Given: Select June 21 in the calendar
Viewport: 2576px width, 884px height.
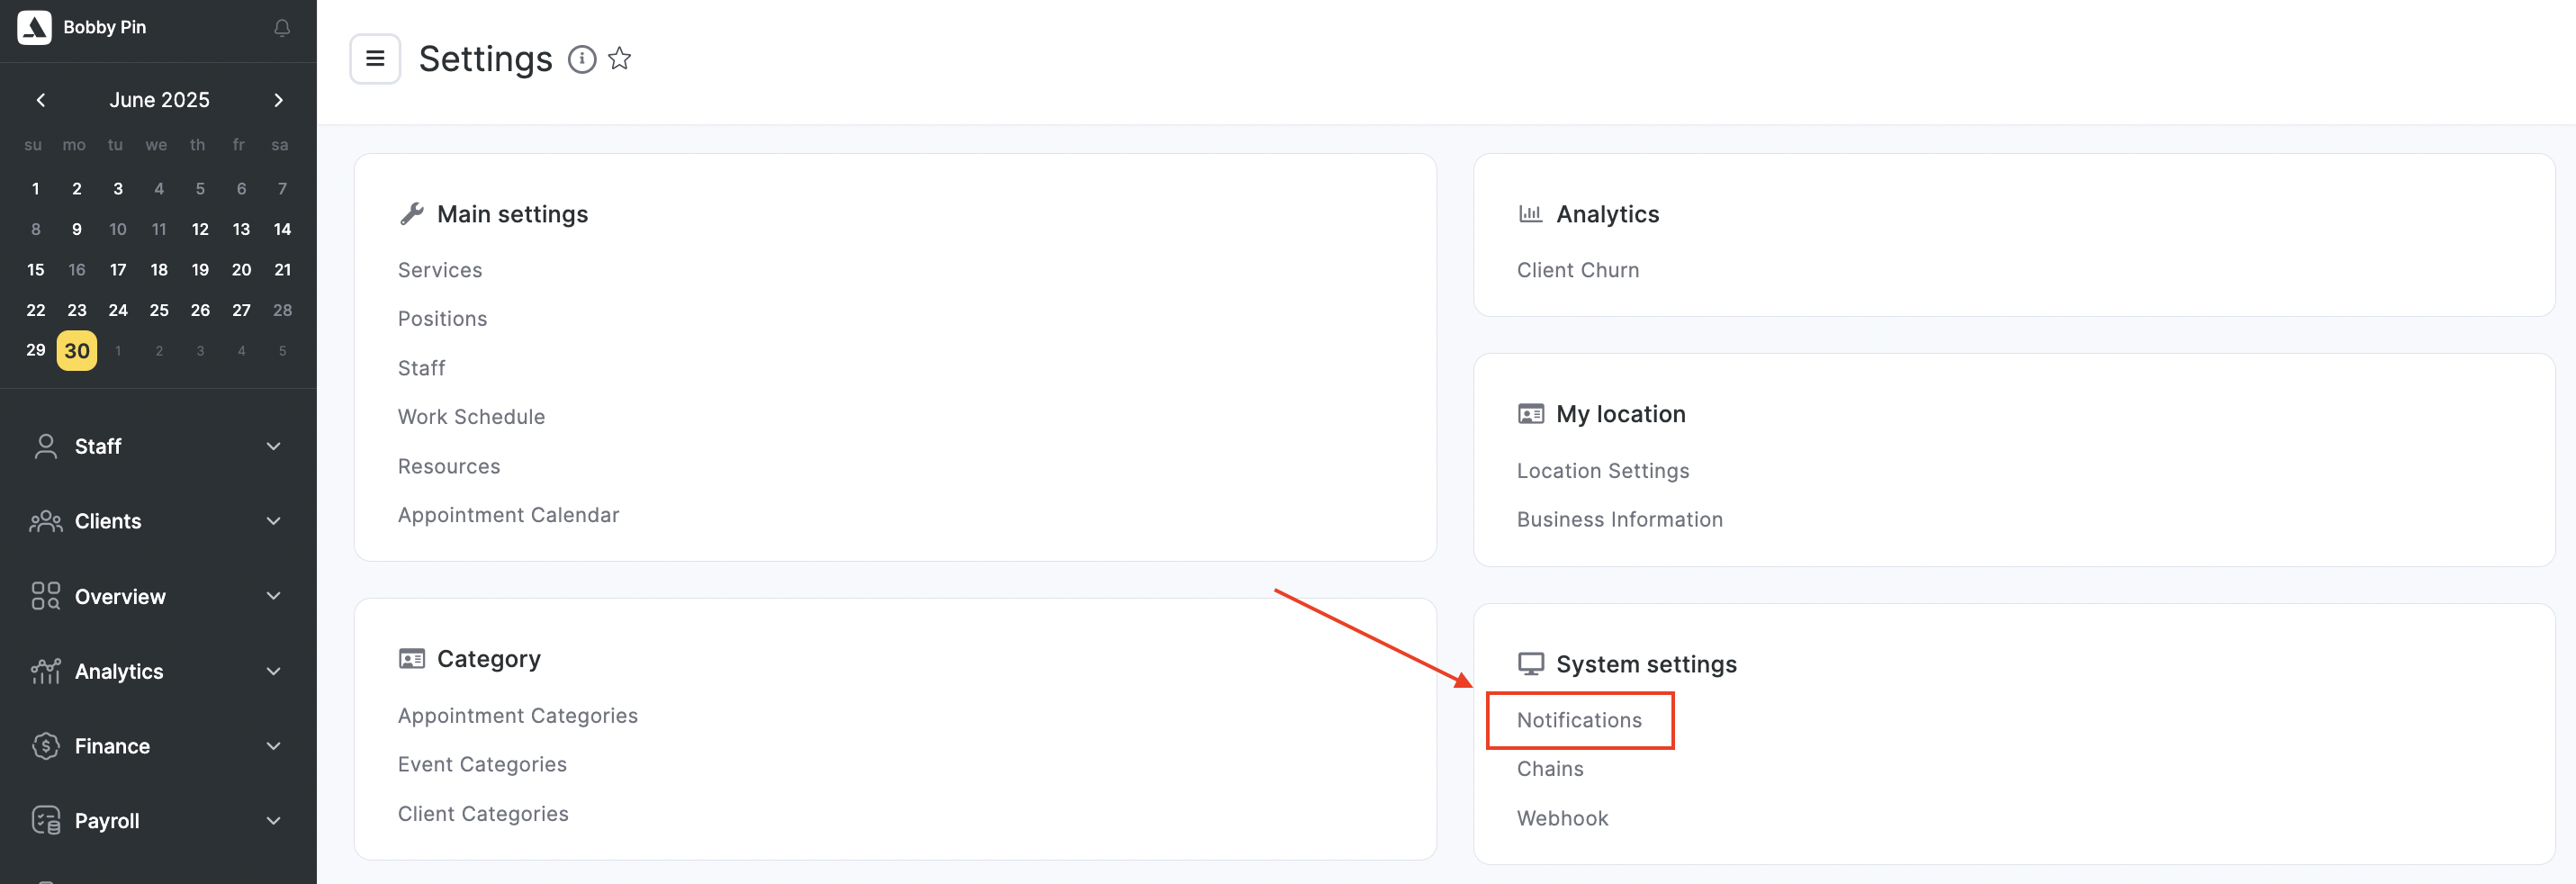Looking at the screenshot, I should click(283, 270).
